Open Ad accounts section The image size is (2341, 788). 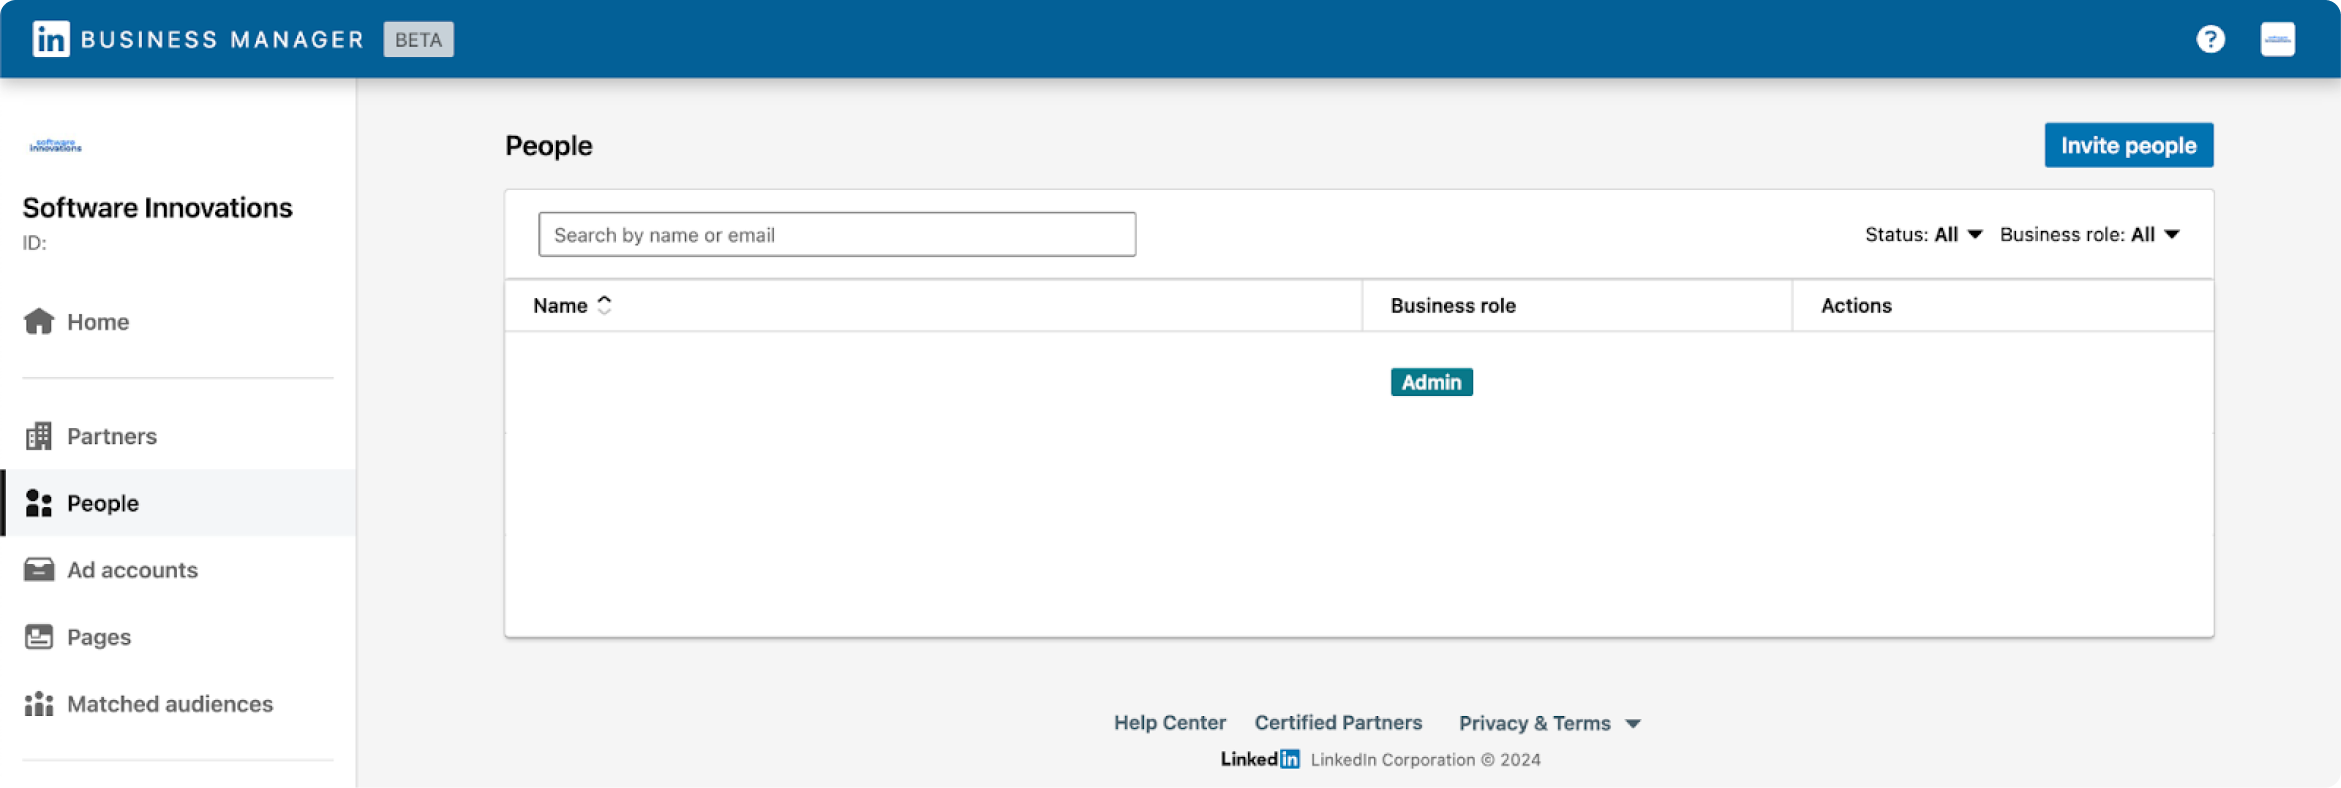point(178,570)
